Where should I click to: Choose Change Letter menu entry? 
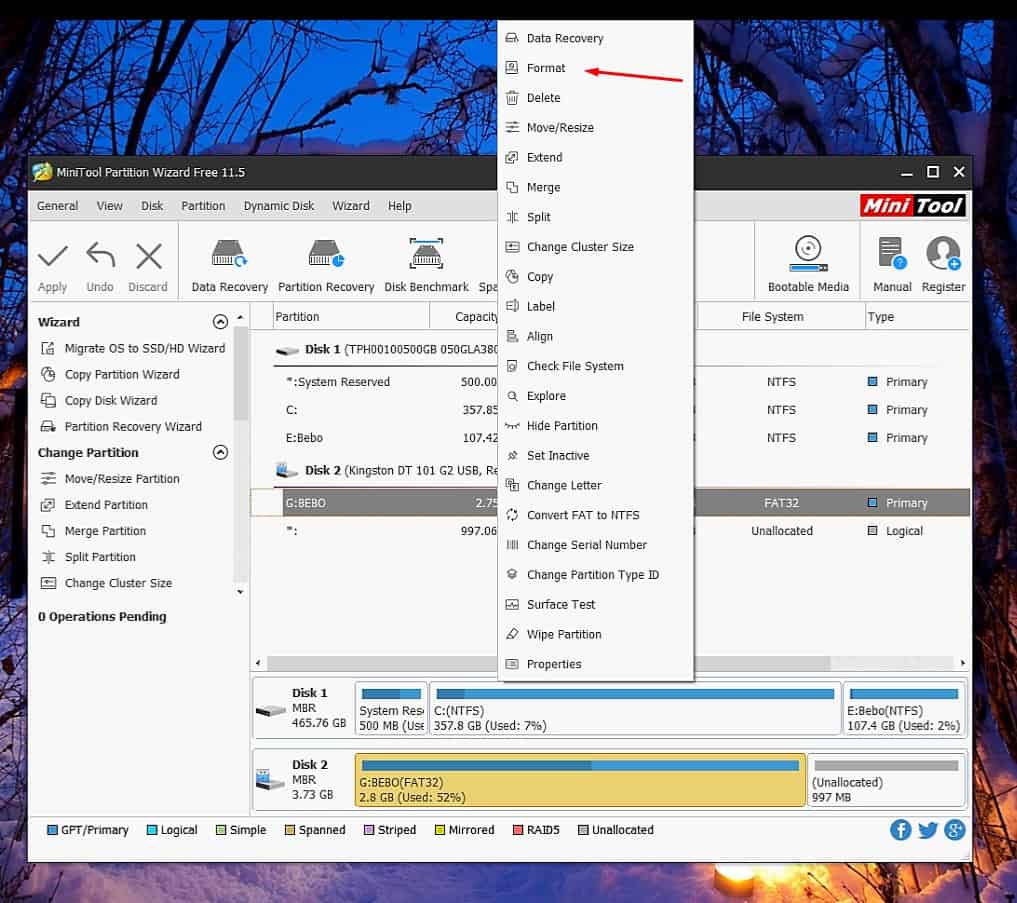coord(595,485)
